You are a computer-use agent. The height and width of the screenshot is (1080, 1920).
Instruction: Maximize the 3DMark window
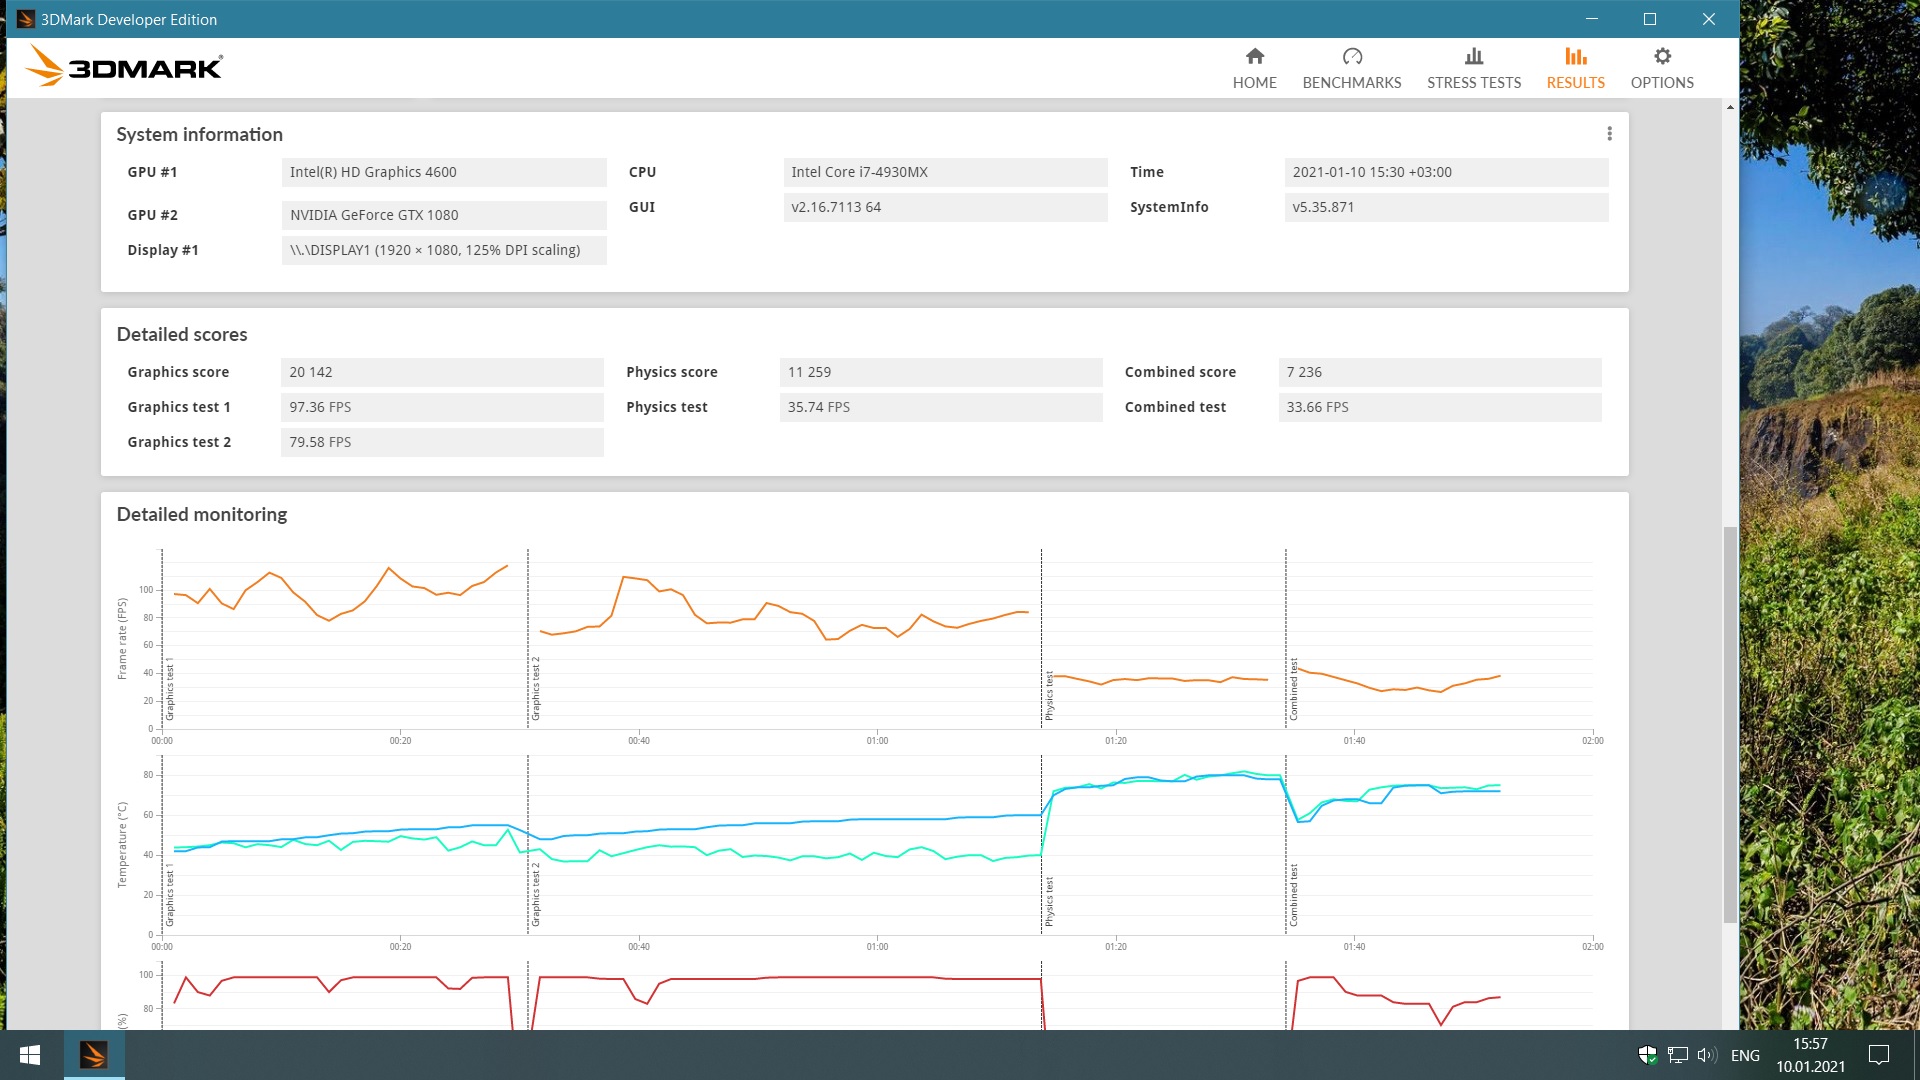pos(1650,19)
